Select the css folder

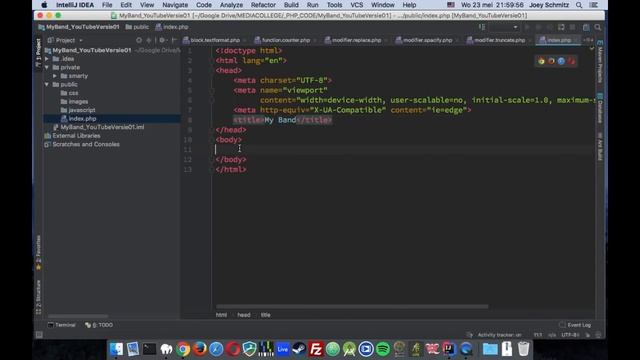(x=70, y=93)
